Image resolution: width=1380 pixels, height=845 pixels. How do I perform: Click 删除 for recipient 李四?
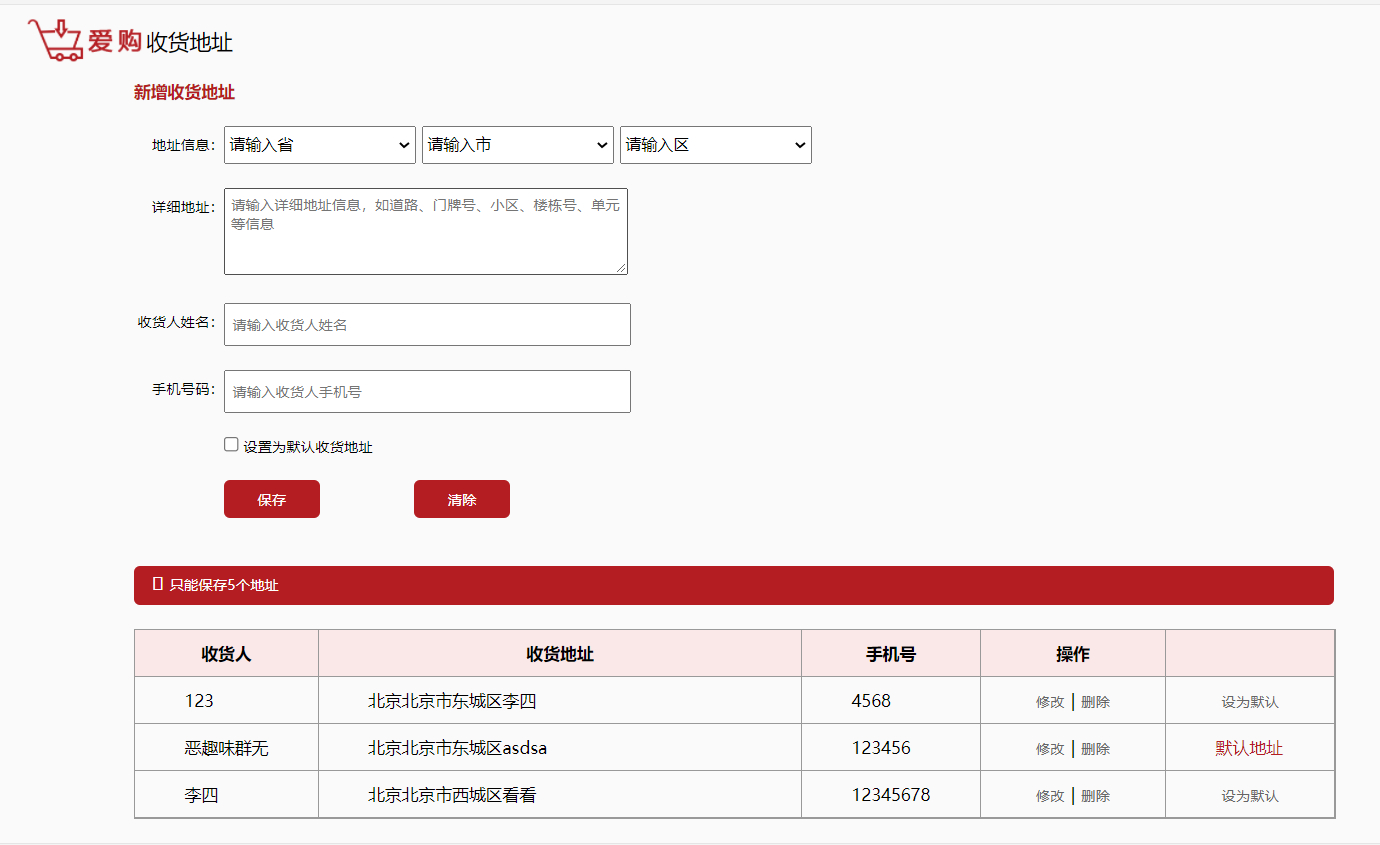[1096, 795]
